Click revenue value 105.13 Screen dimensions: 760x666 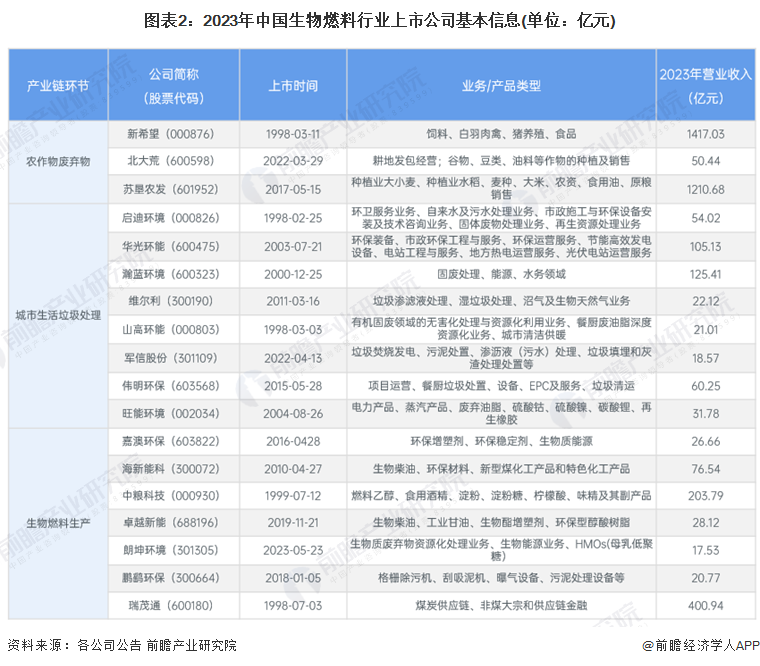706,247
